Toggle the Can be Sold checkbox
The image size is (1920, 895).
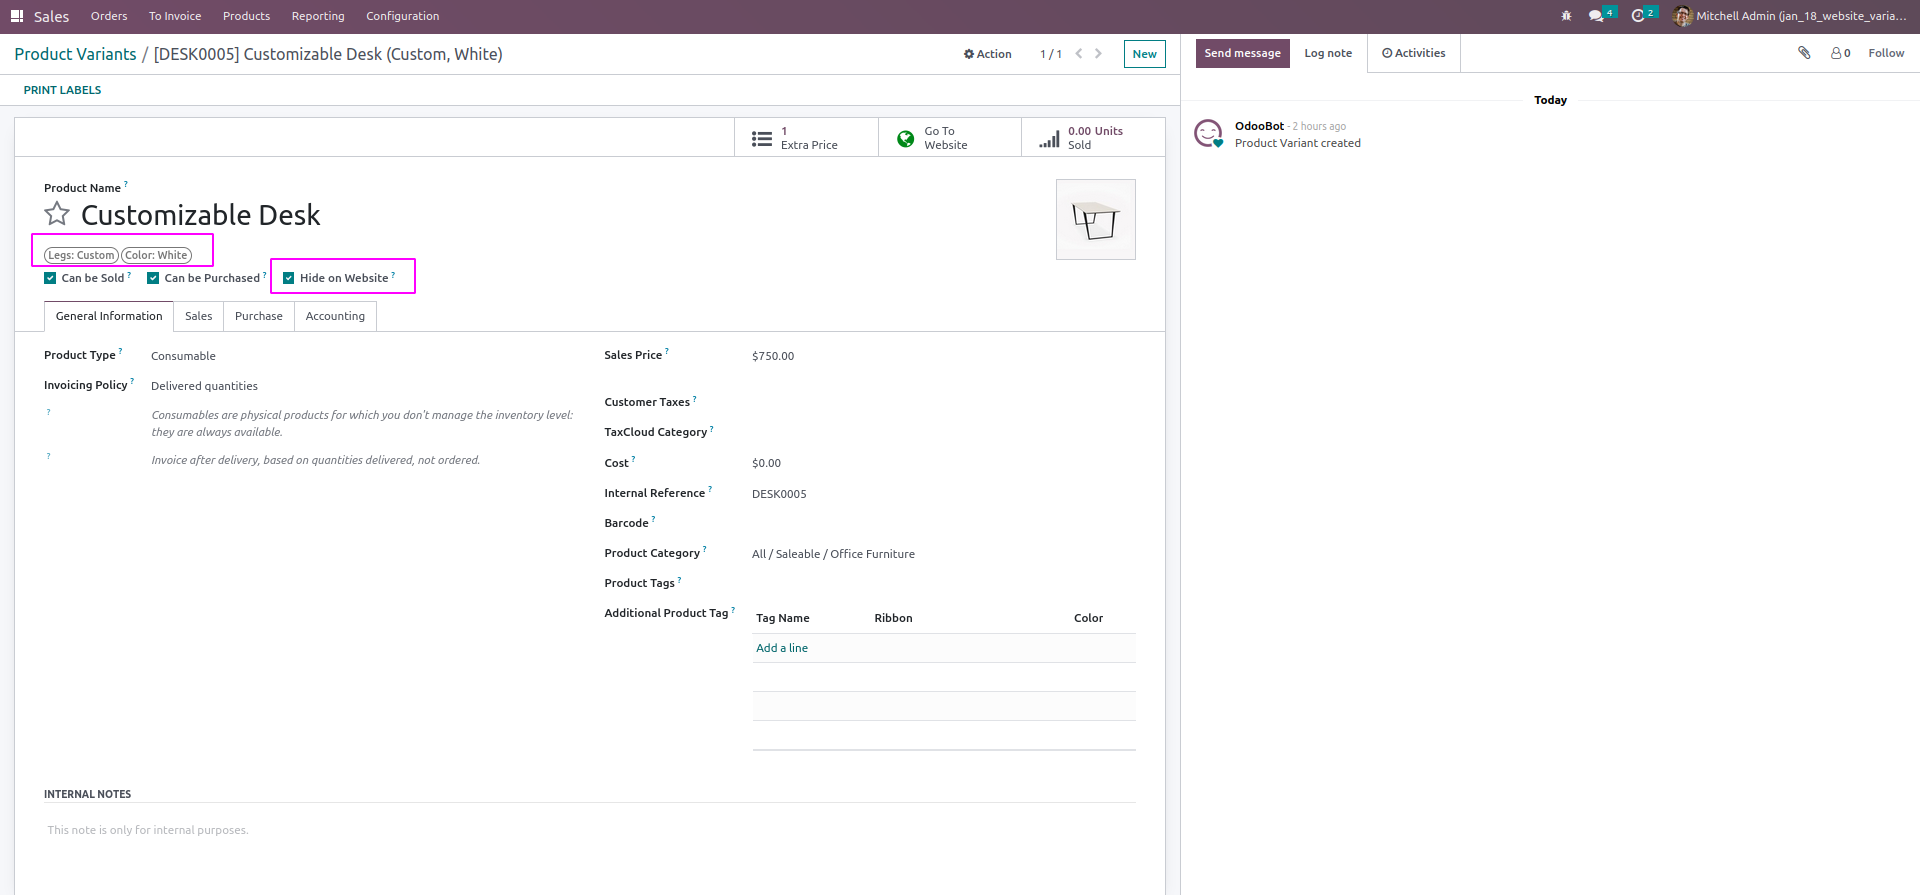point(50,278)
